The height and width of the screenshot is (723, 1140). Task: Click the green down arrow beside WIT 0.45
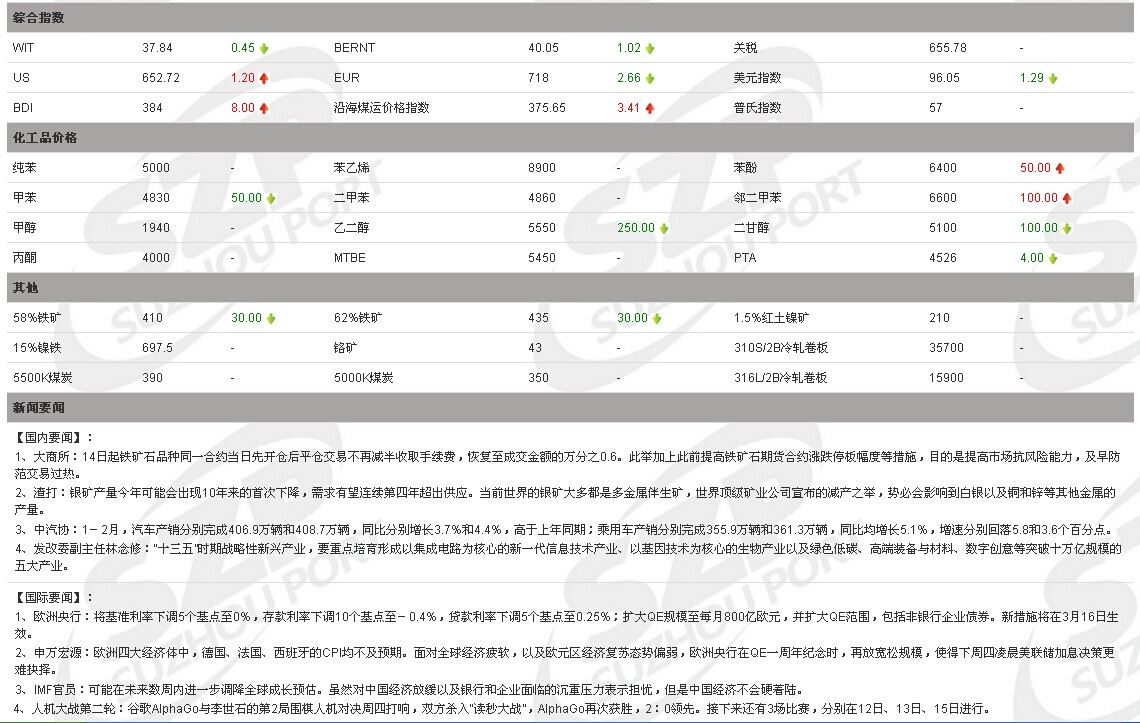(x=264, y=48)
